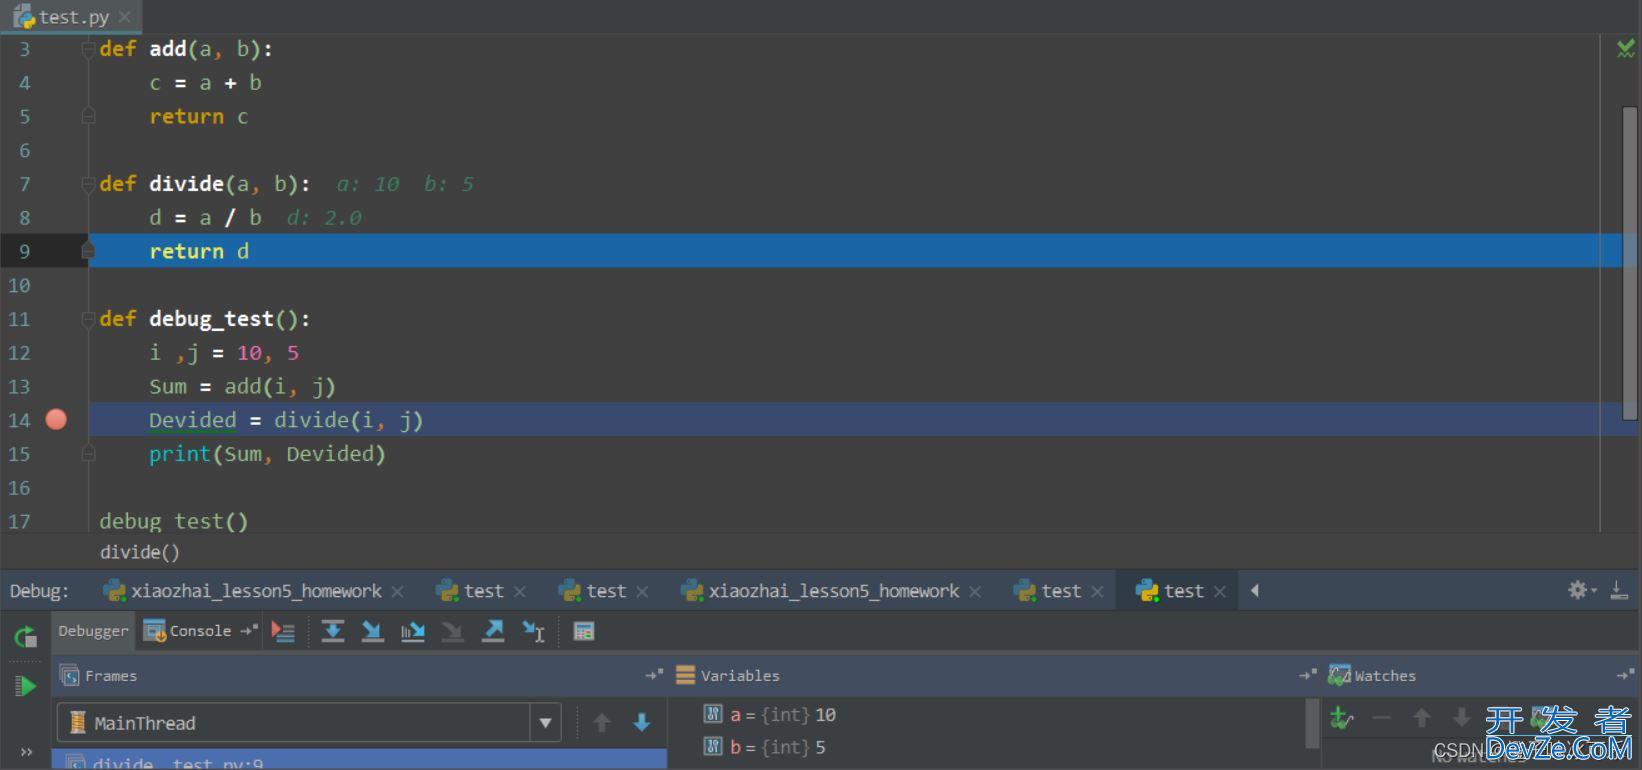Switch to the Debugger tab
Screen dimensions: 1642x770
pyautogui.click(x=93, y=630)
